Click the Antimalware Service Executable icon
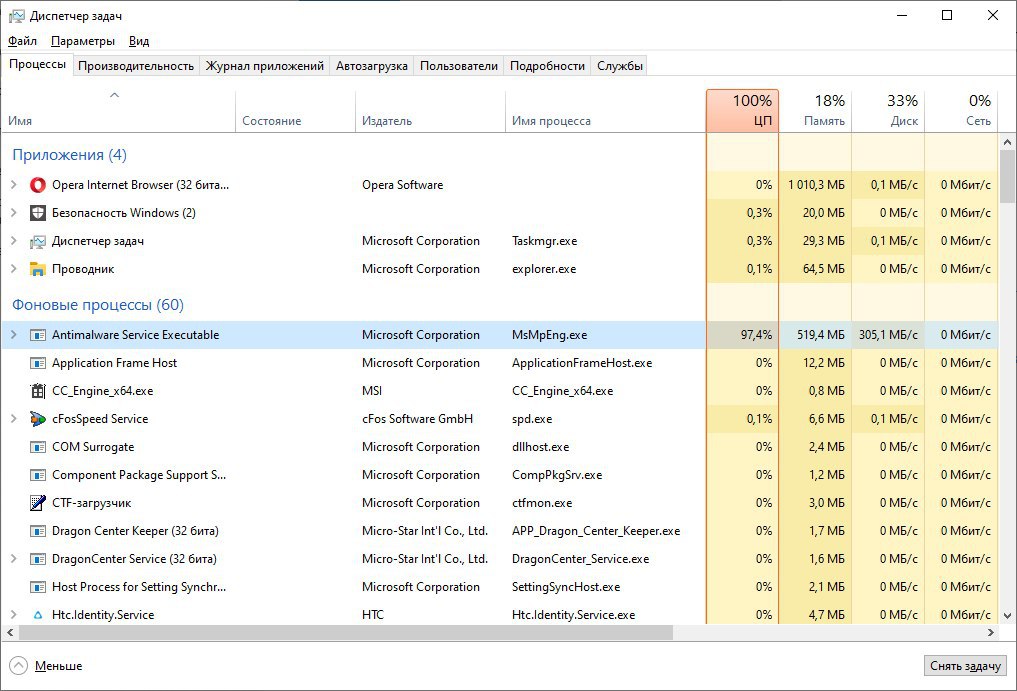Image resolution: width=1017 pixels, height=691 pixels. coord(38,335)
